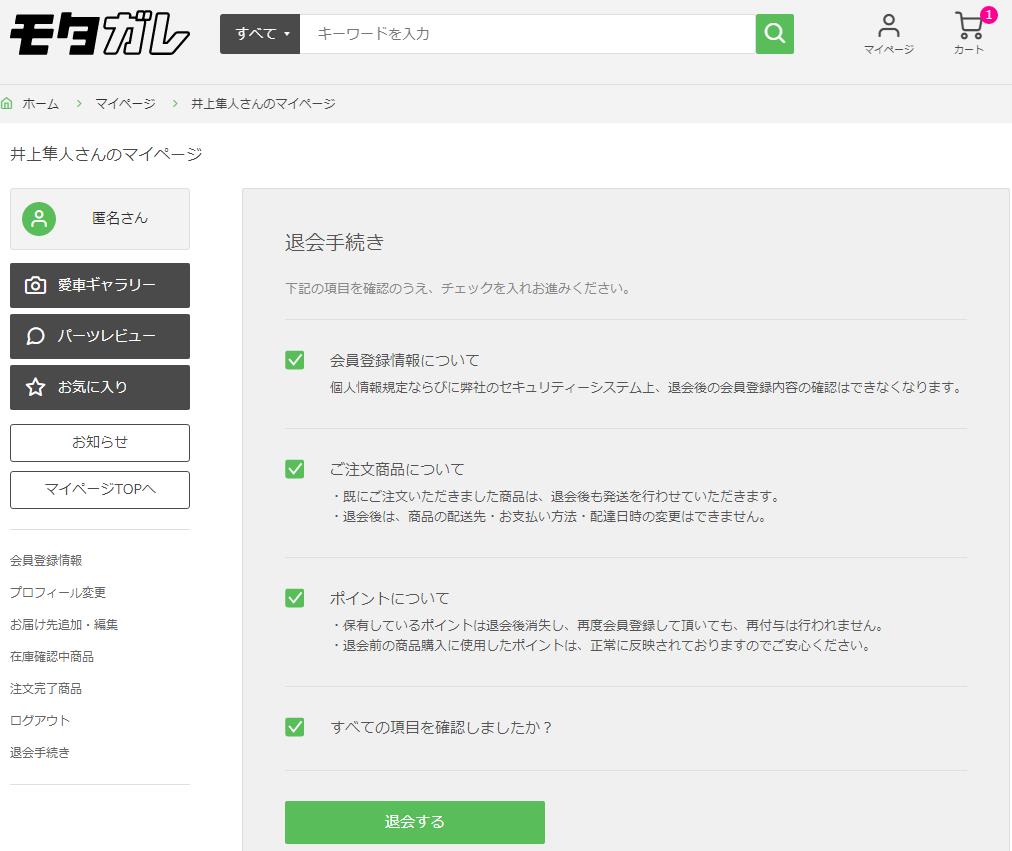Viewport: 1012px width, 851px height.
Task: Click the star icon for お気に入り
Action: [35, 387]
